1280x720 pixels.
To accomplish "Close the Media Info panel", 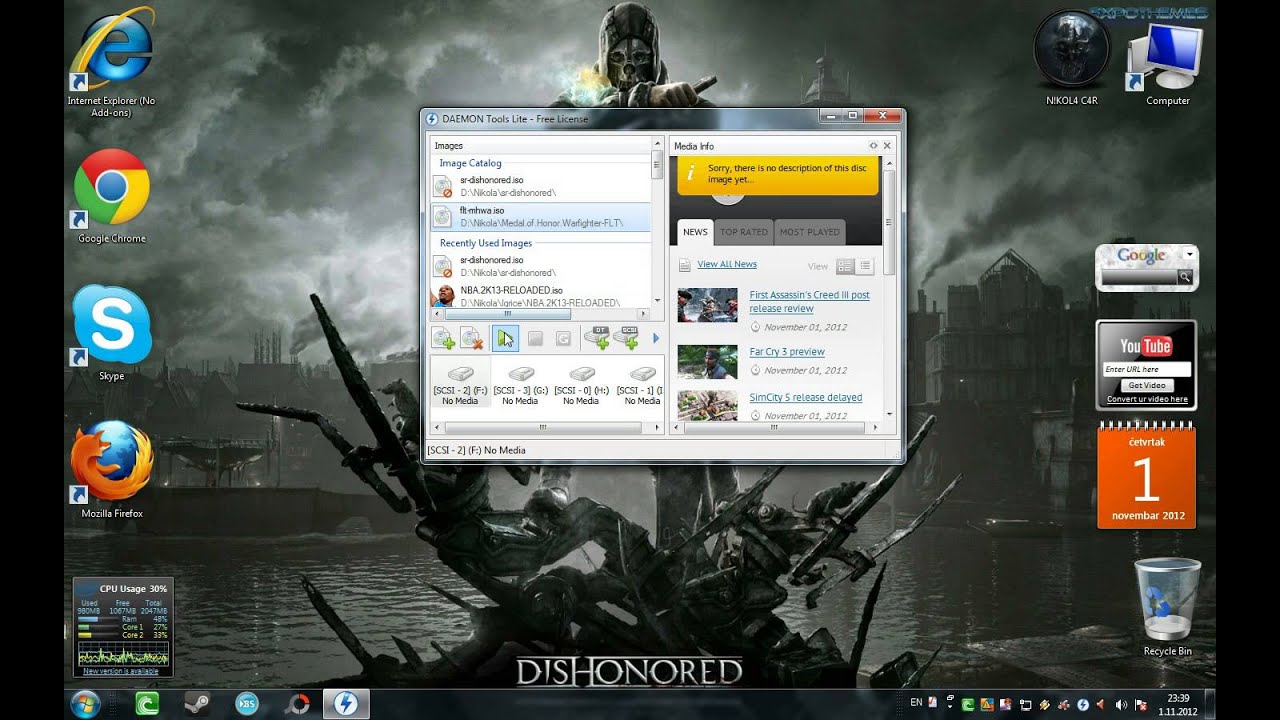I will [x=887, y=146].
